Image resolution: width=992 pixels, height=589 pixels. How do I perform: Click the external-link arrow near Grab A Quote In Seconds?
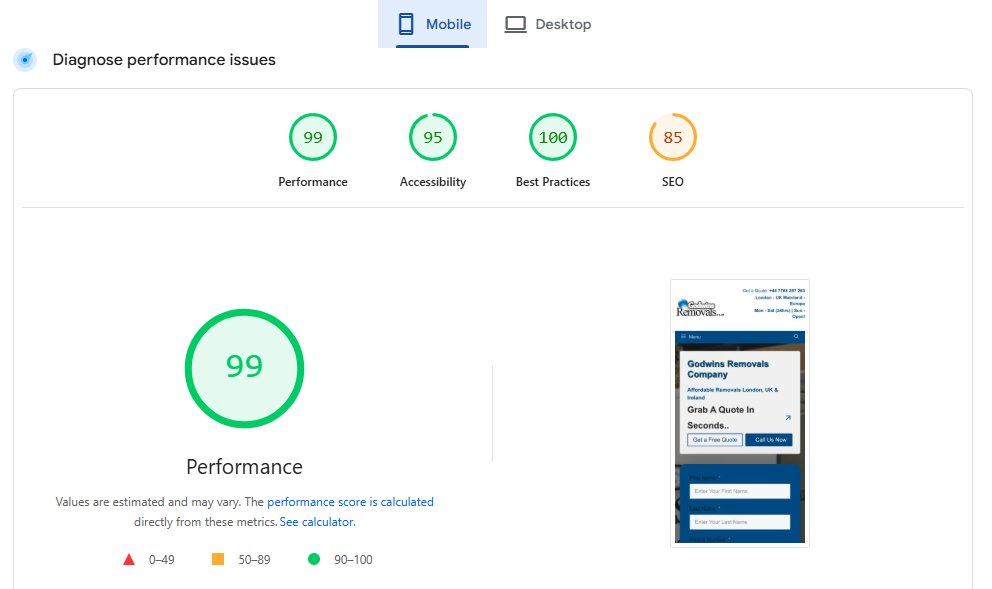point(788,417)
